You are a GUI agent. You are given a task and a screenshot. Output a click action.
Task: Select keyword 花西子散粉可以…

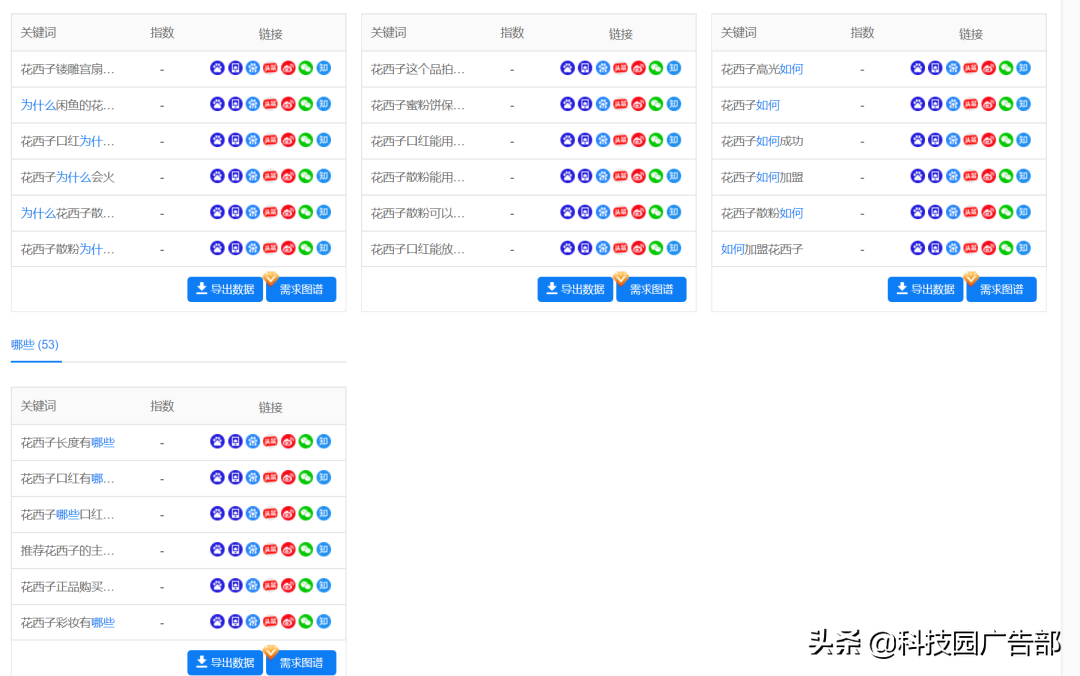coord(417,213)
